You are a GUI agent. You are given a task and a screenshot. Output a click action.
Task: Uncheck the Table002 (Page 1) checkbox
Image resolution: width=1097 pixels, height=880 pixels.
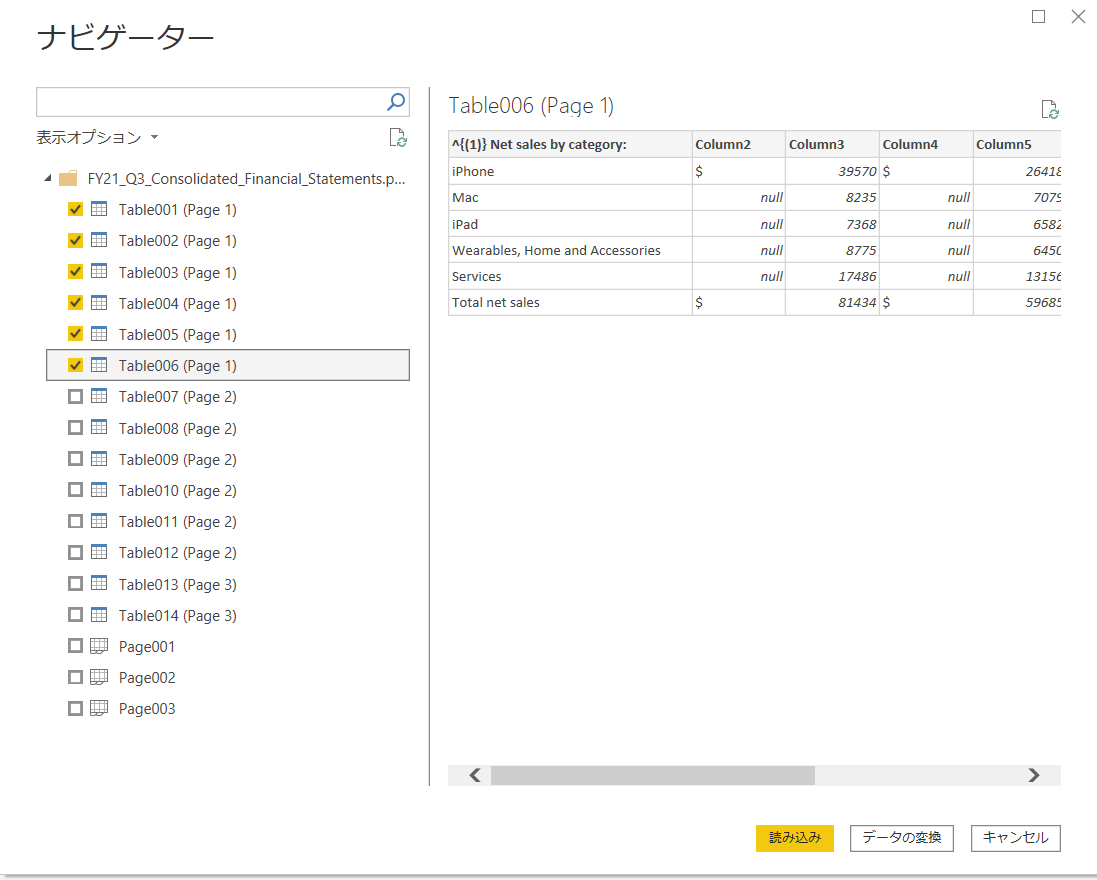pyautogui.click(x=76, y=241)
